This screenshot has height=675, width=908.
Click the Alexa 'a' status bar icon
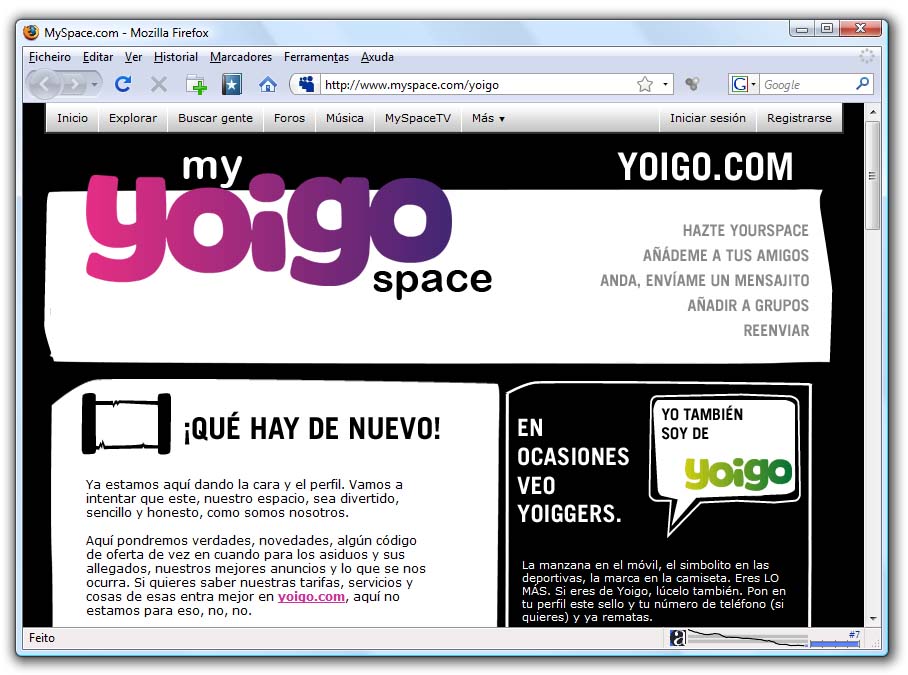678,638
